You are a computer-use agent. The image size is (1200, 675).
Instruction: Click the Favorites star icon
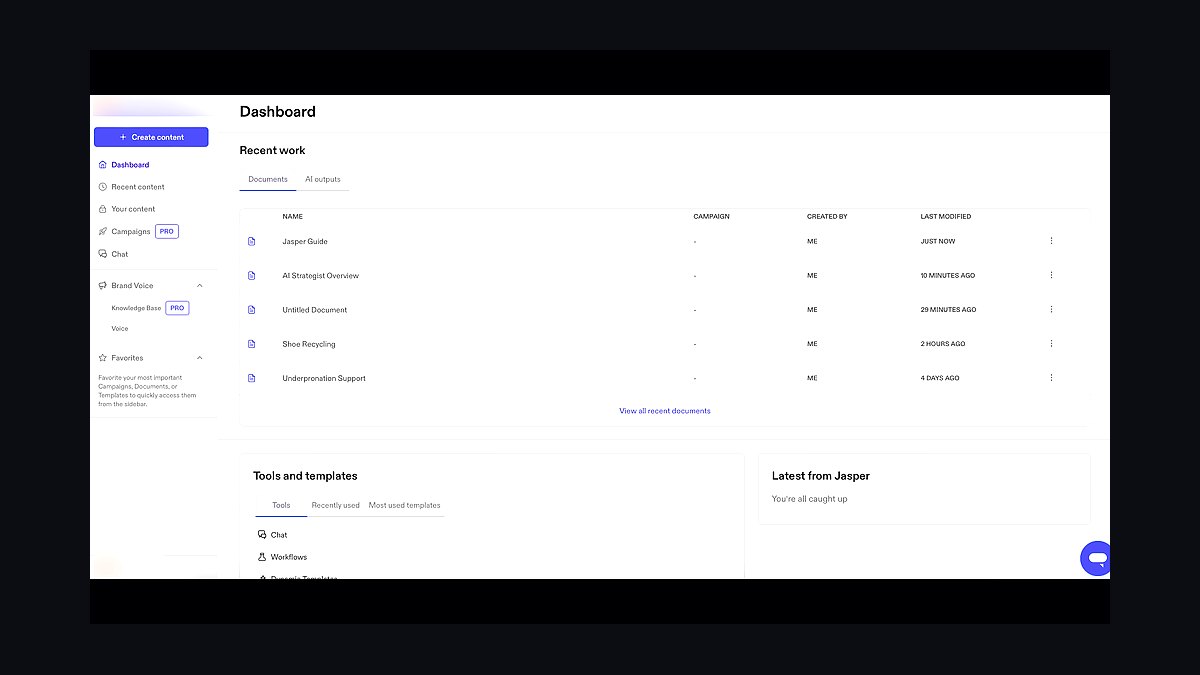tap(102, 358)
